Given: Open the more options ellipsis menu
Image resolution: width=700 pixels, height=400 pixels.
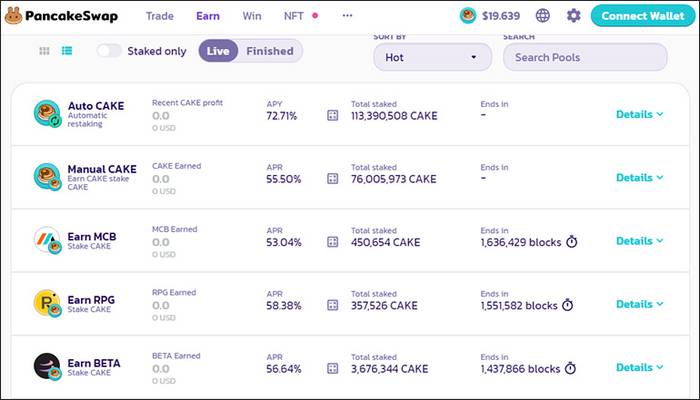Looking at the screenshot, I should click(347, 16).
